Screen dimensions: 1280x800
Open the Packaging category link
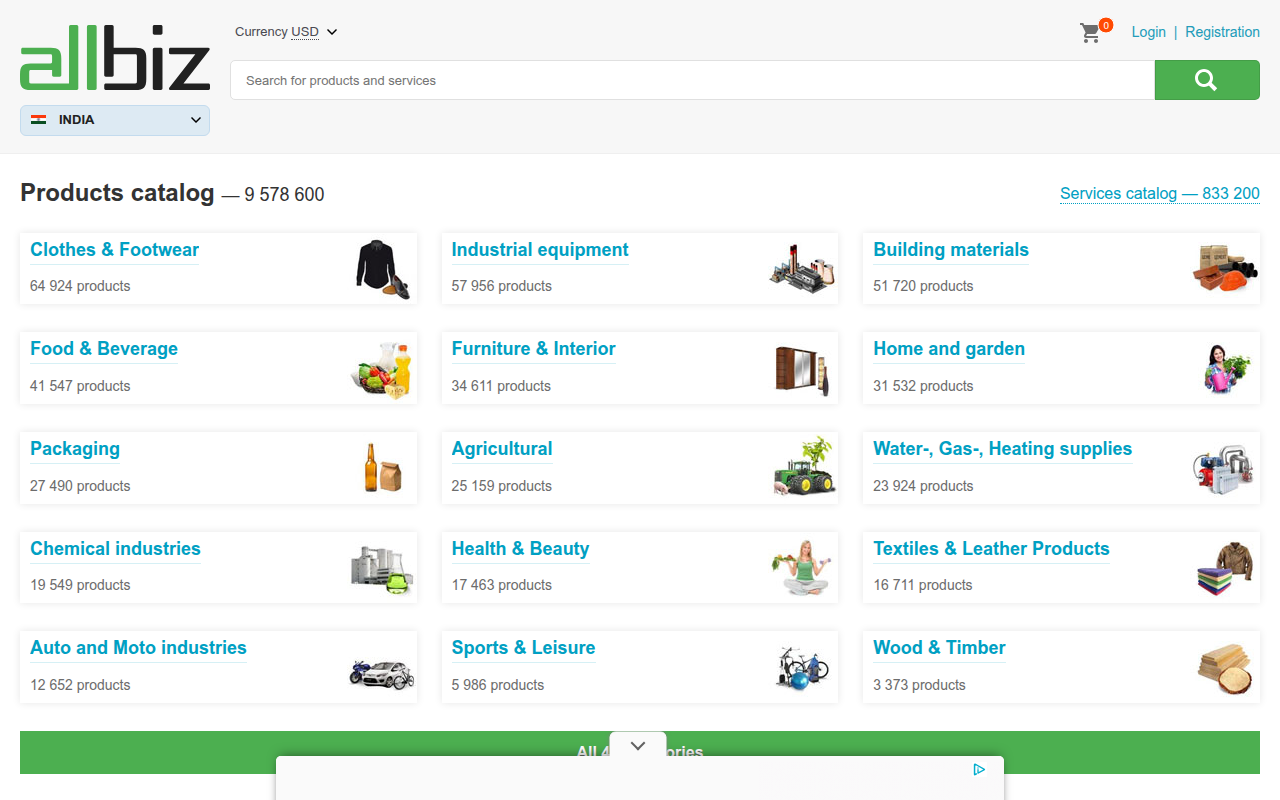coord(75,449)
